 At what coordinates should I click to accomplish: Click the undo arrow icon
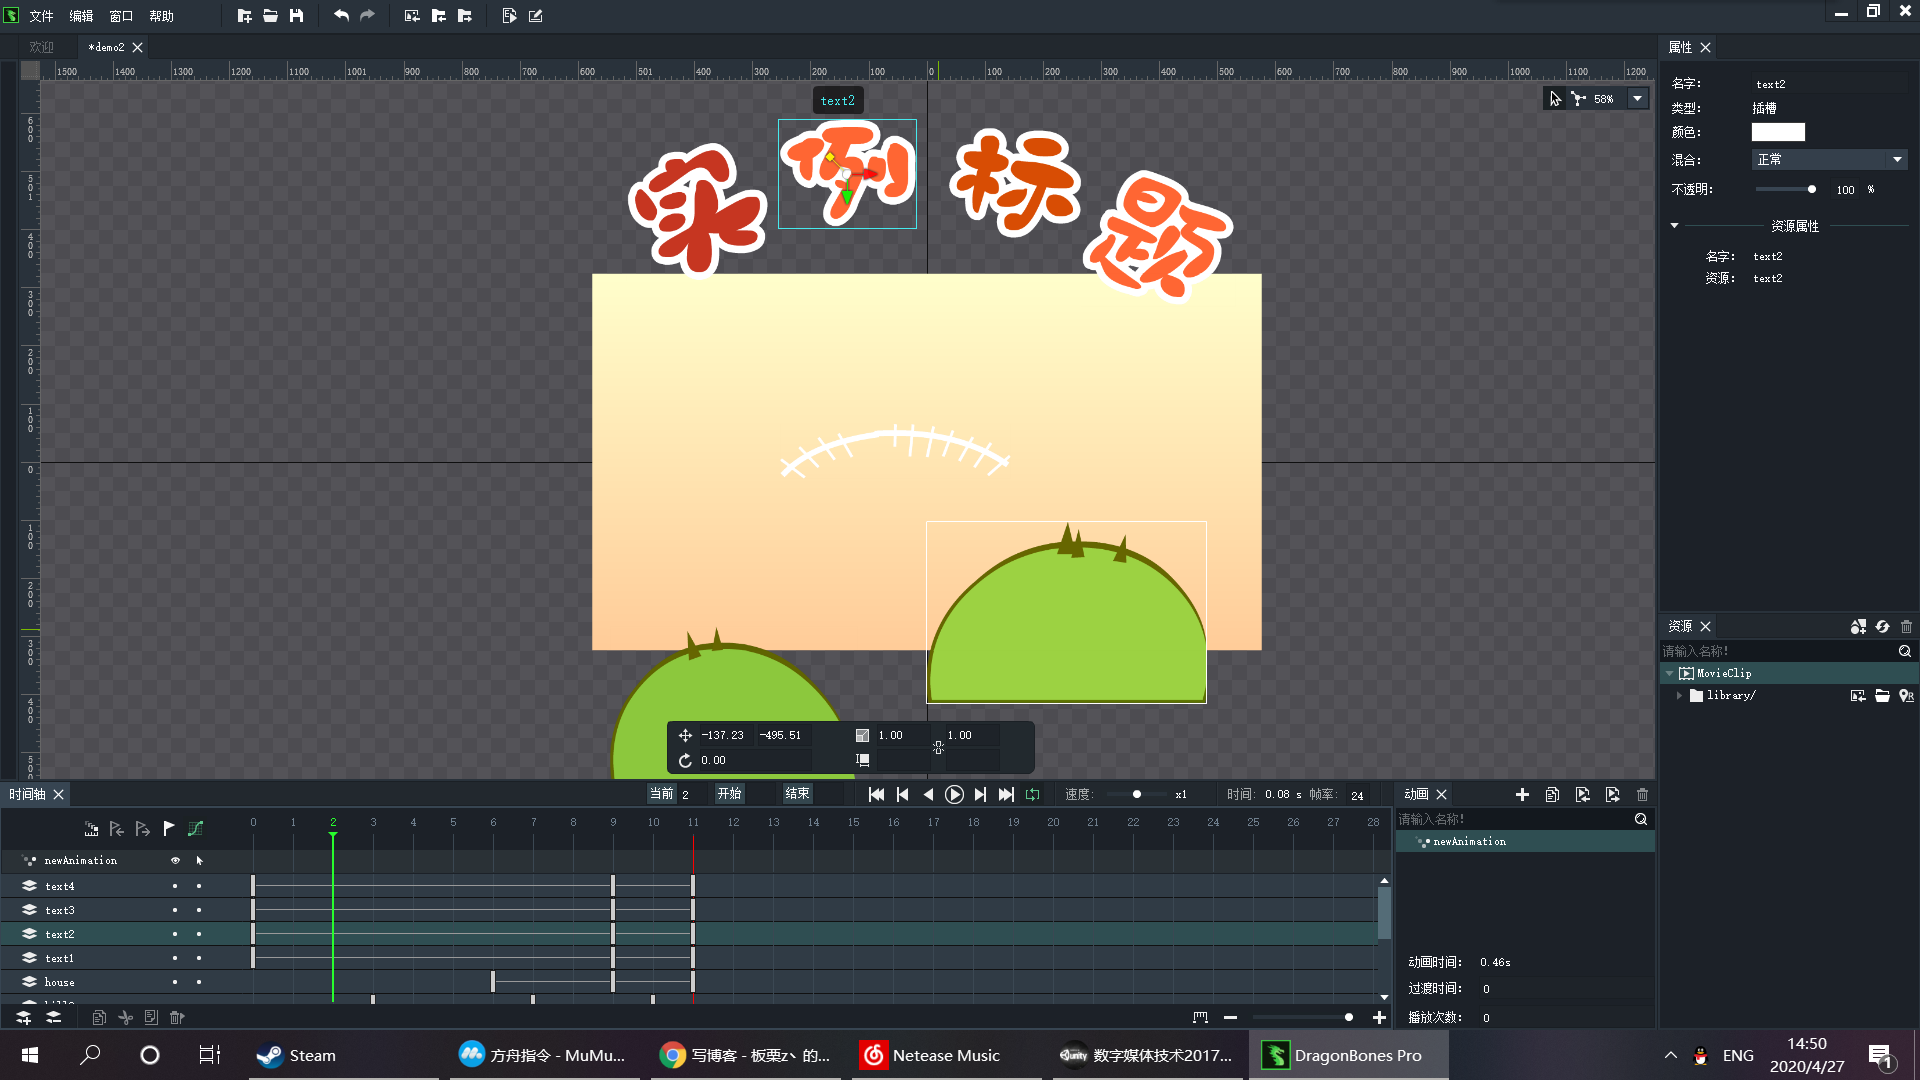pos(341,15)
